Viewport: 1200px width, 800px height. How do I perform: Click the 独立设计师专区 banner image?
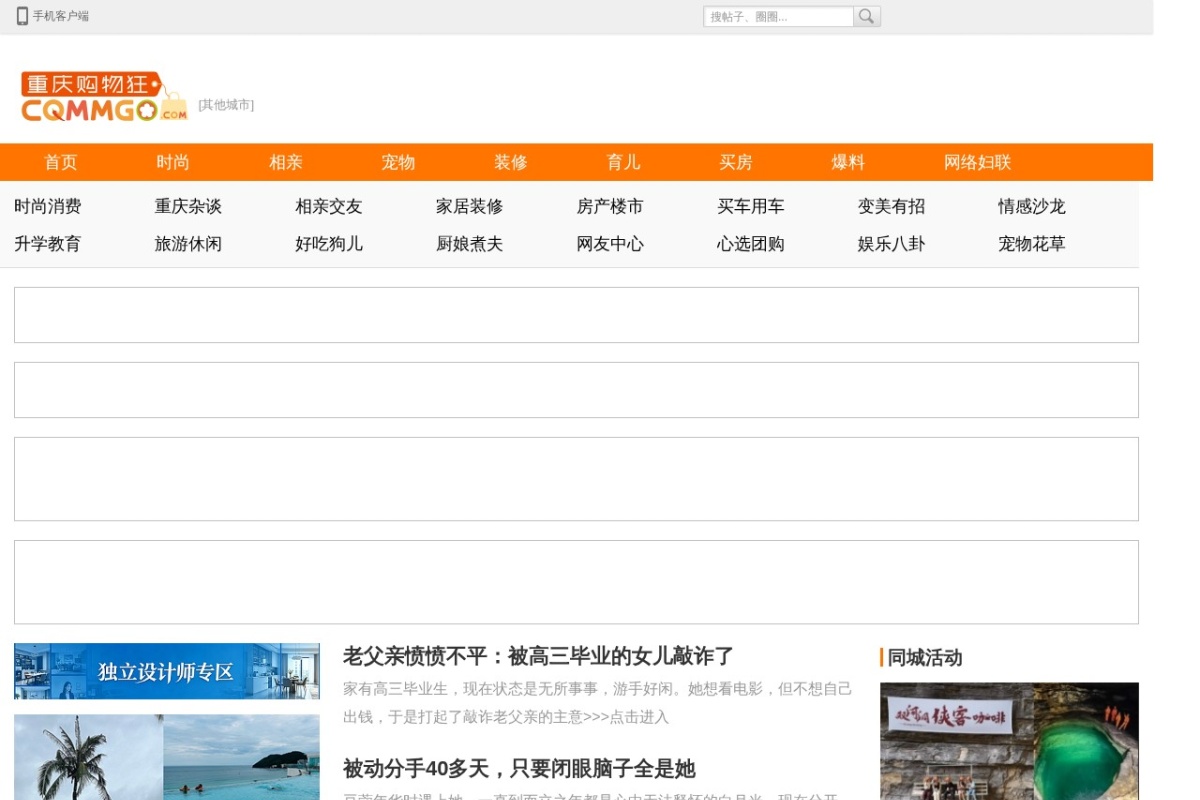167,671
